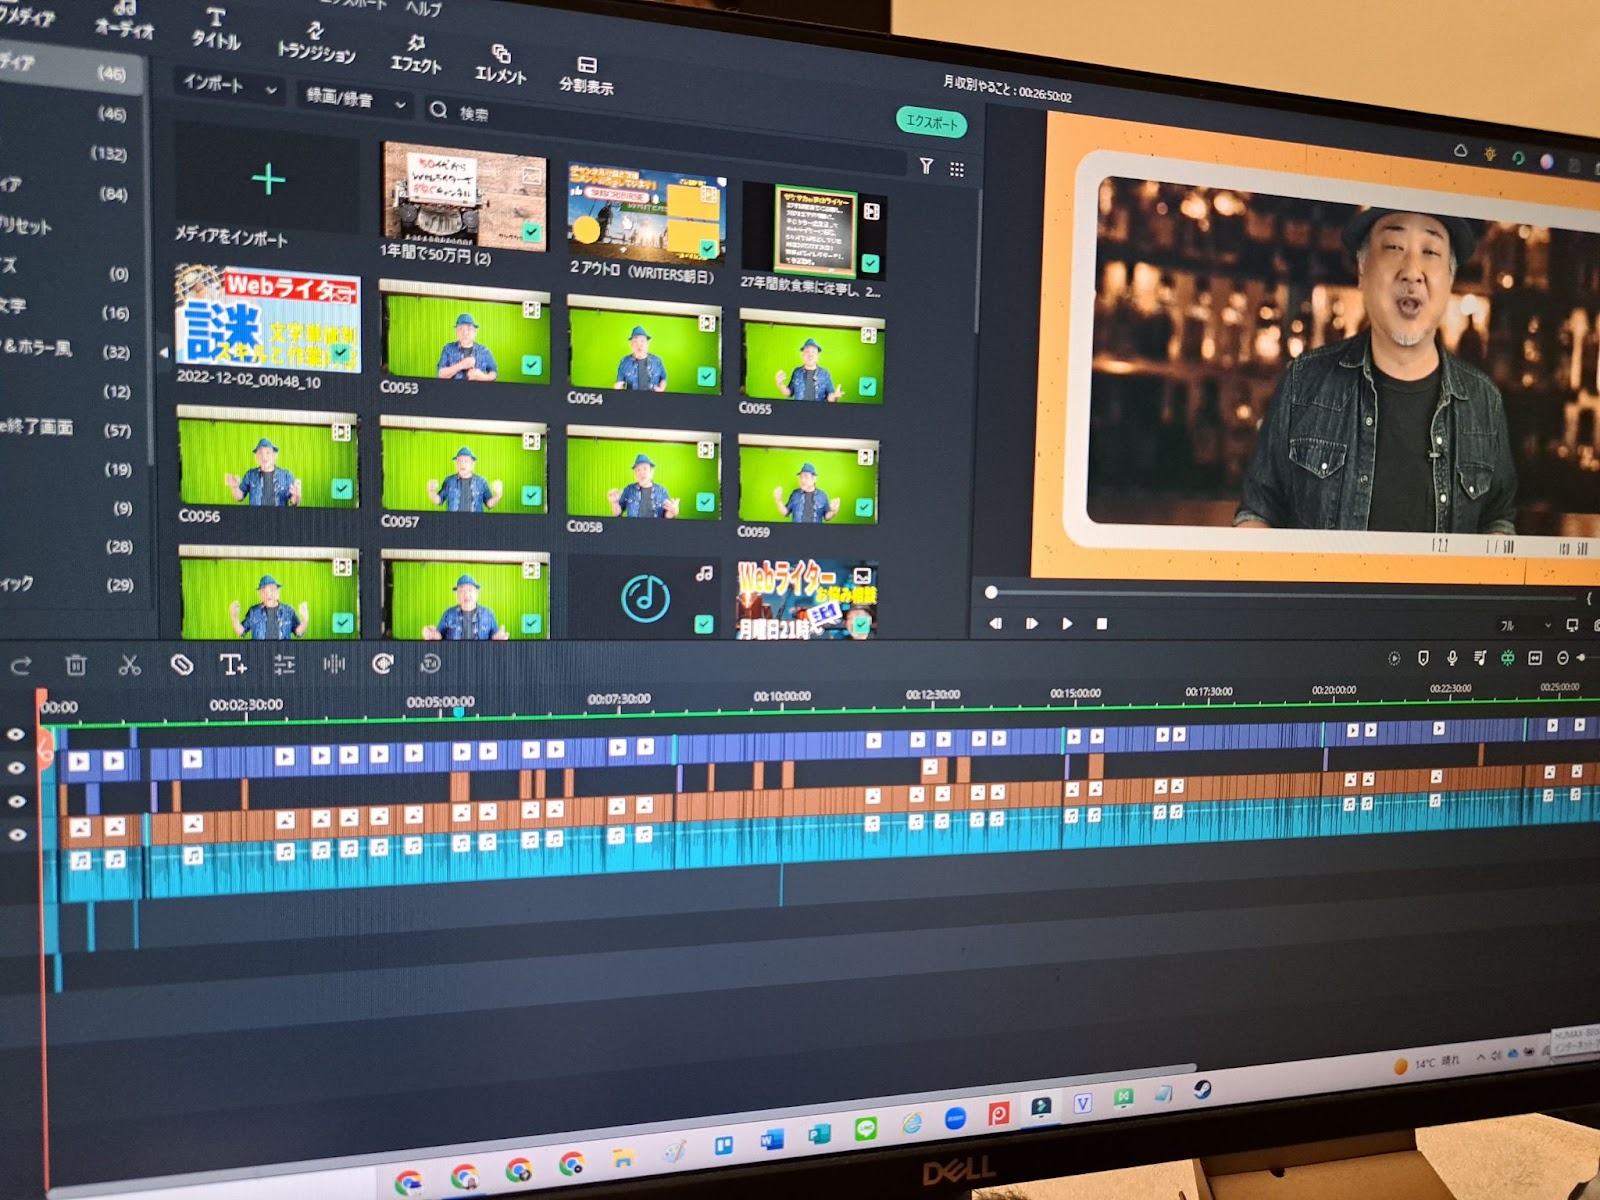Expand the インポート dropdown
Image resolution: width=1600 pixels, height=1200 pixels.
[229, 85]
